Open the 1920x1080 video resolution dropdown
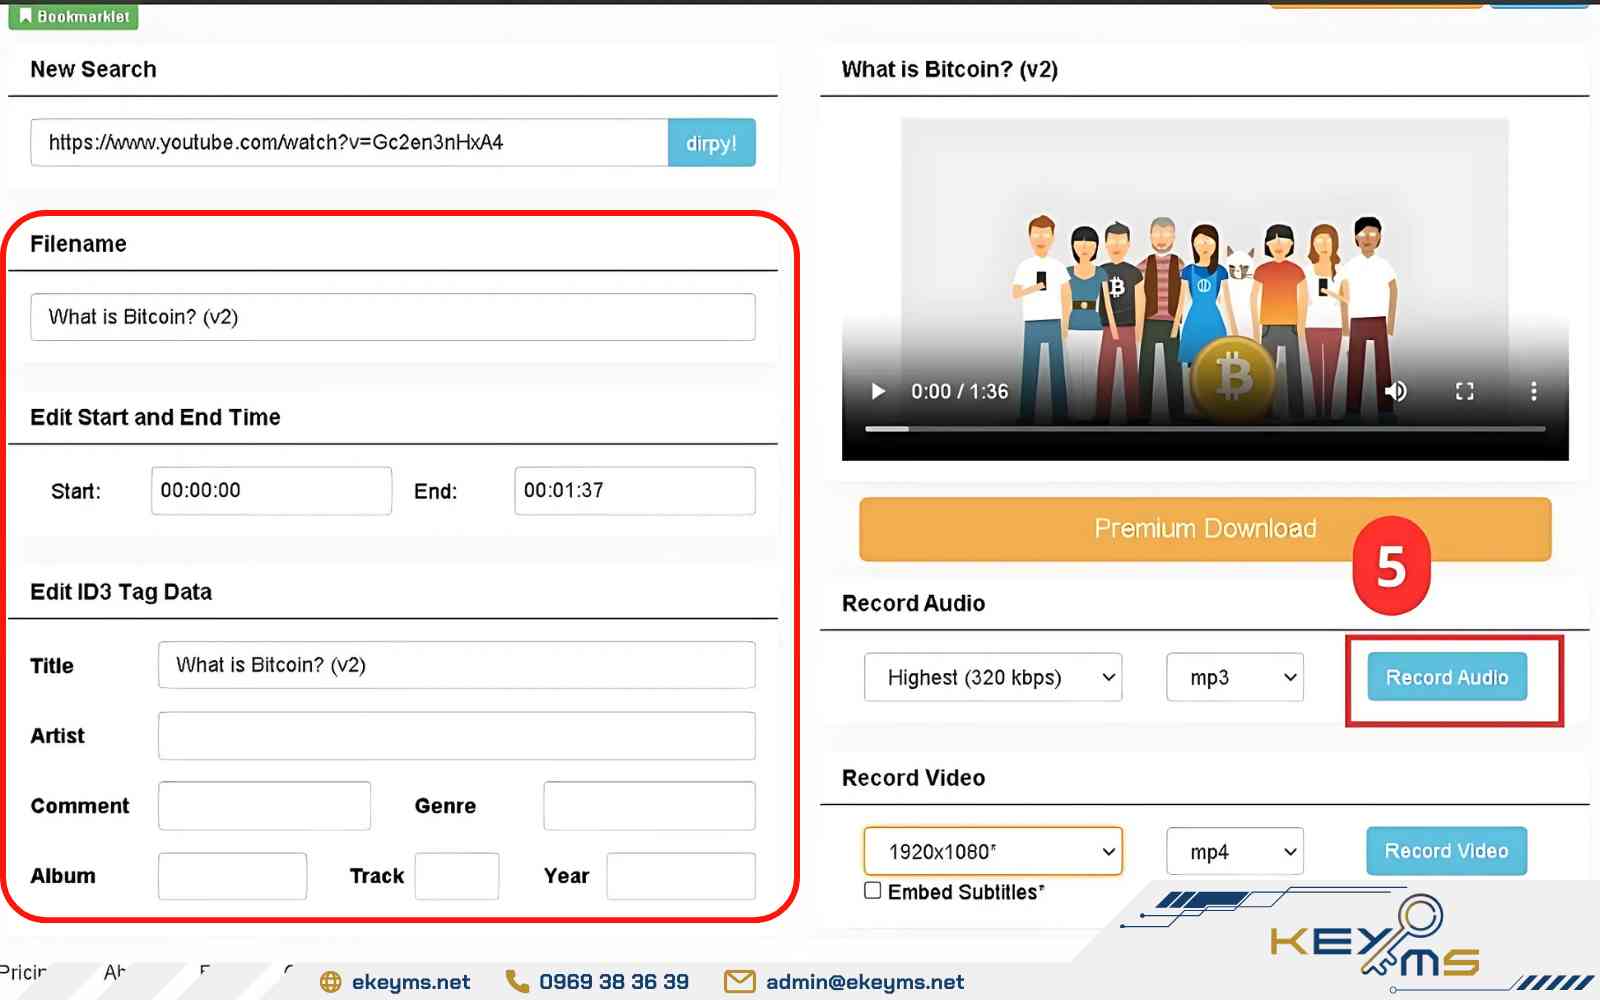 [x=993, y=851]
